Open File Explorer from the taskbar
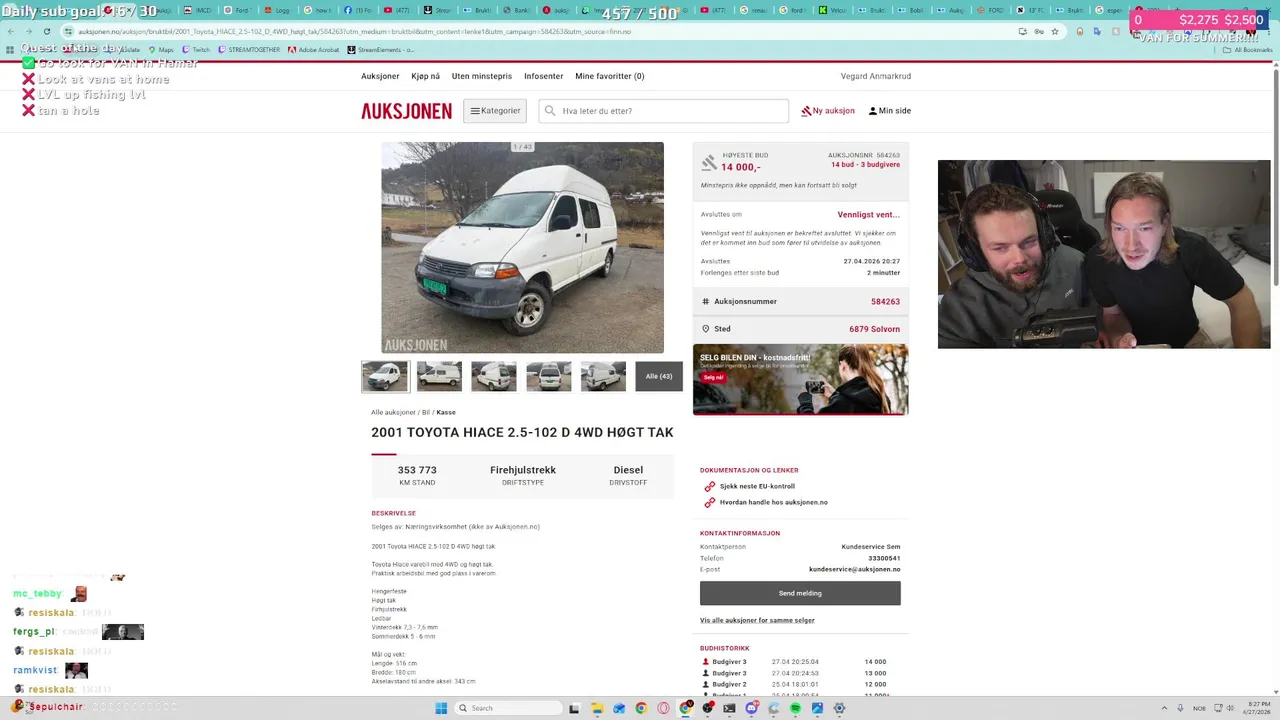The width and height of the screenshot is (1280, 720). 597,708
